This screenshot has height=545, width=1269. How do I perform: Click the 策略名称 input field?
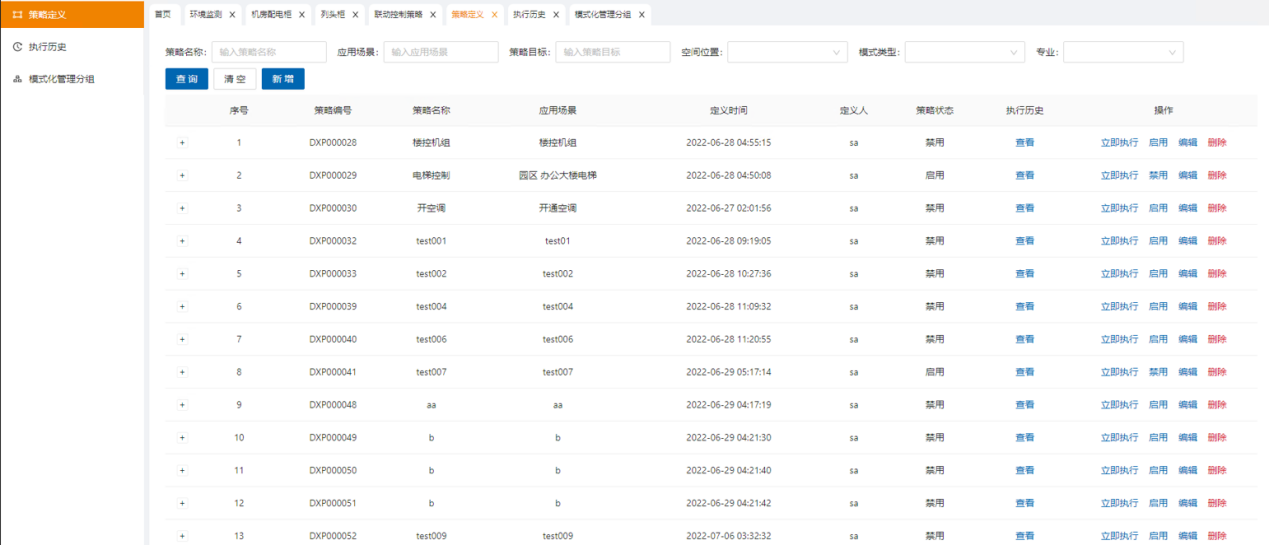(269, 52)
